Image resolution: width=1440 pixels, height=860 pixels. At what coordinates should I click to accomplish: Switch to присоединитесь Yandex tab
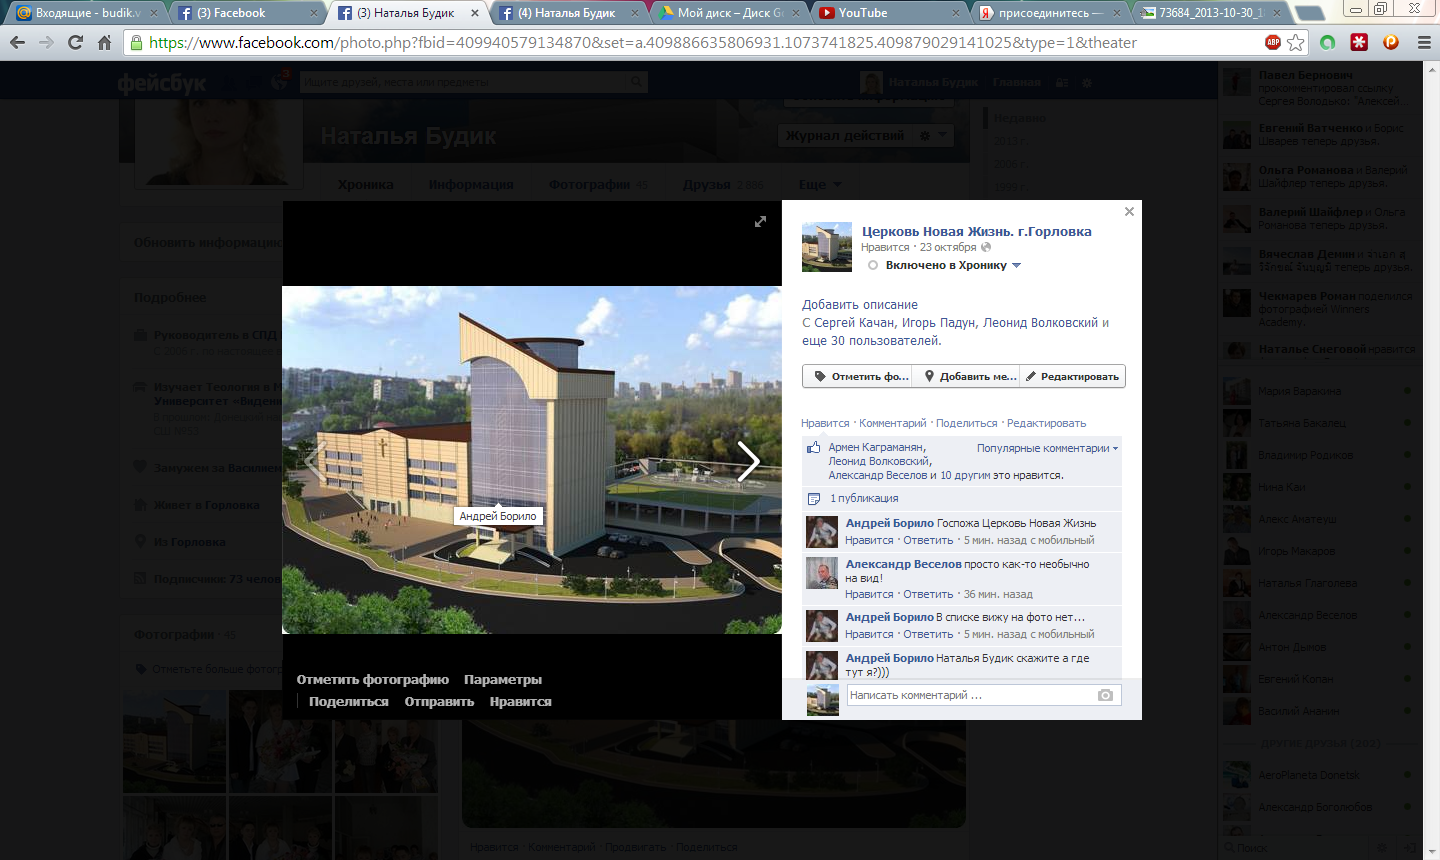click(x=1050, y=13)
